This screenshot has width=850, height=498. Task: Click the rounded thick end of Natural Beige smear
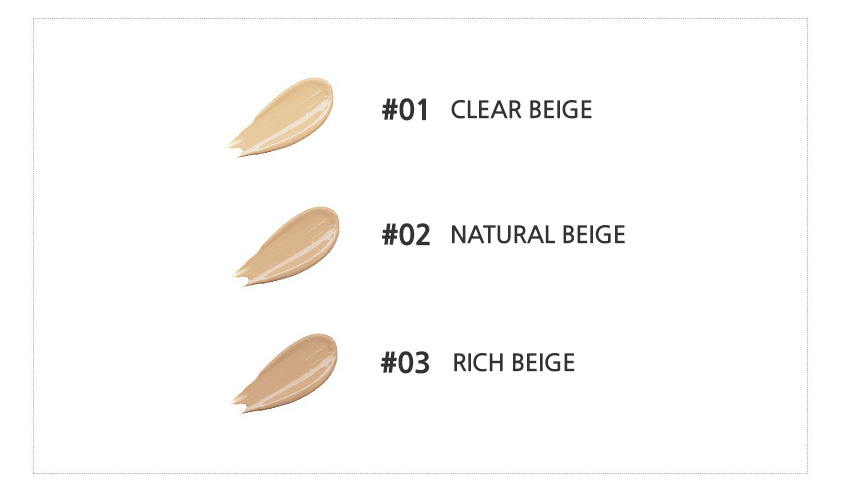(323, 224)
